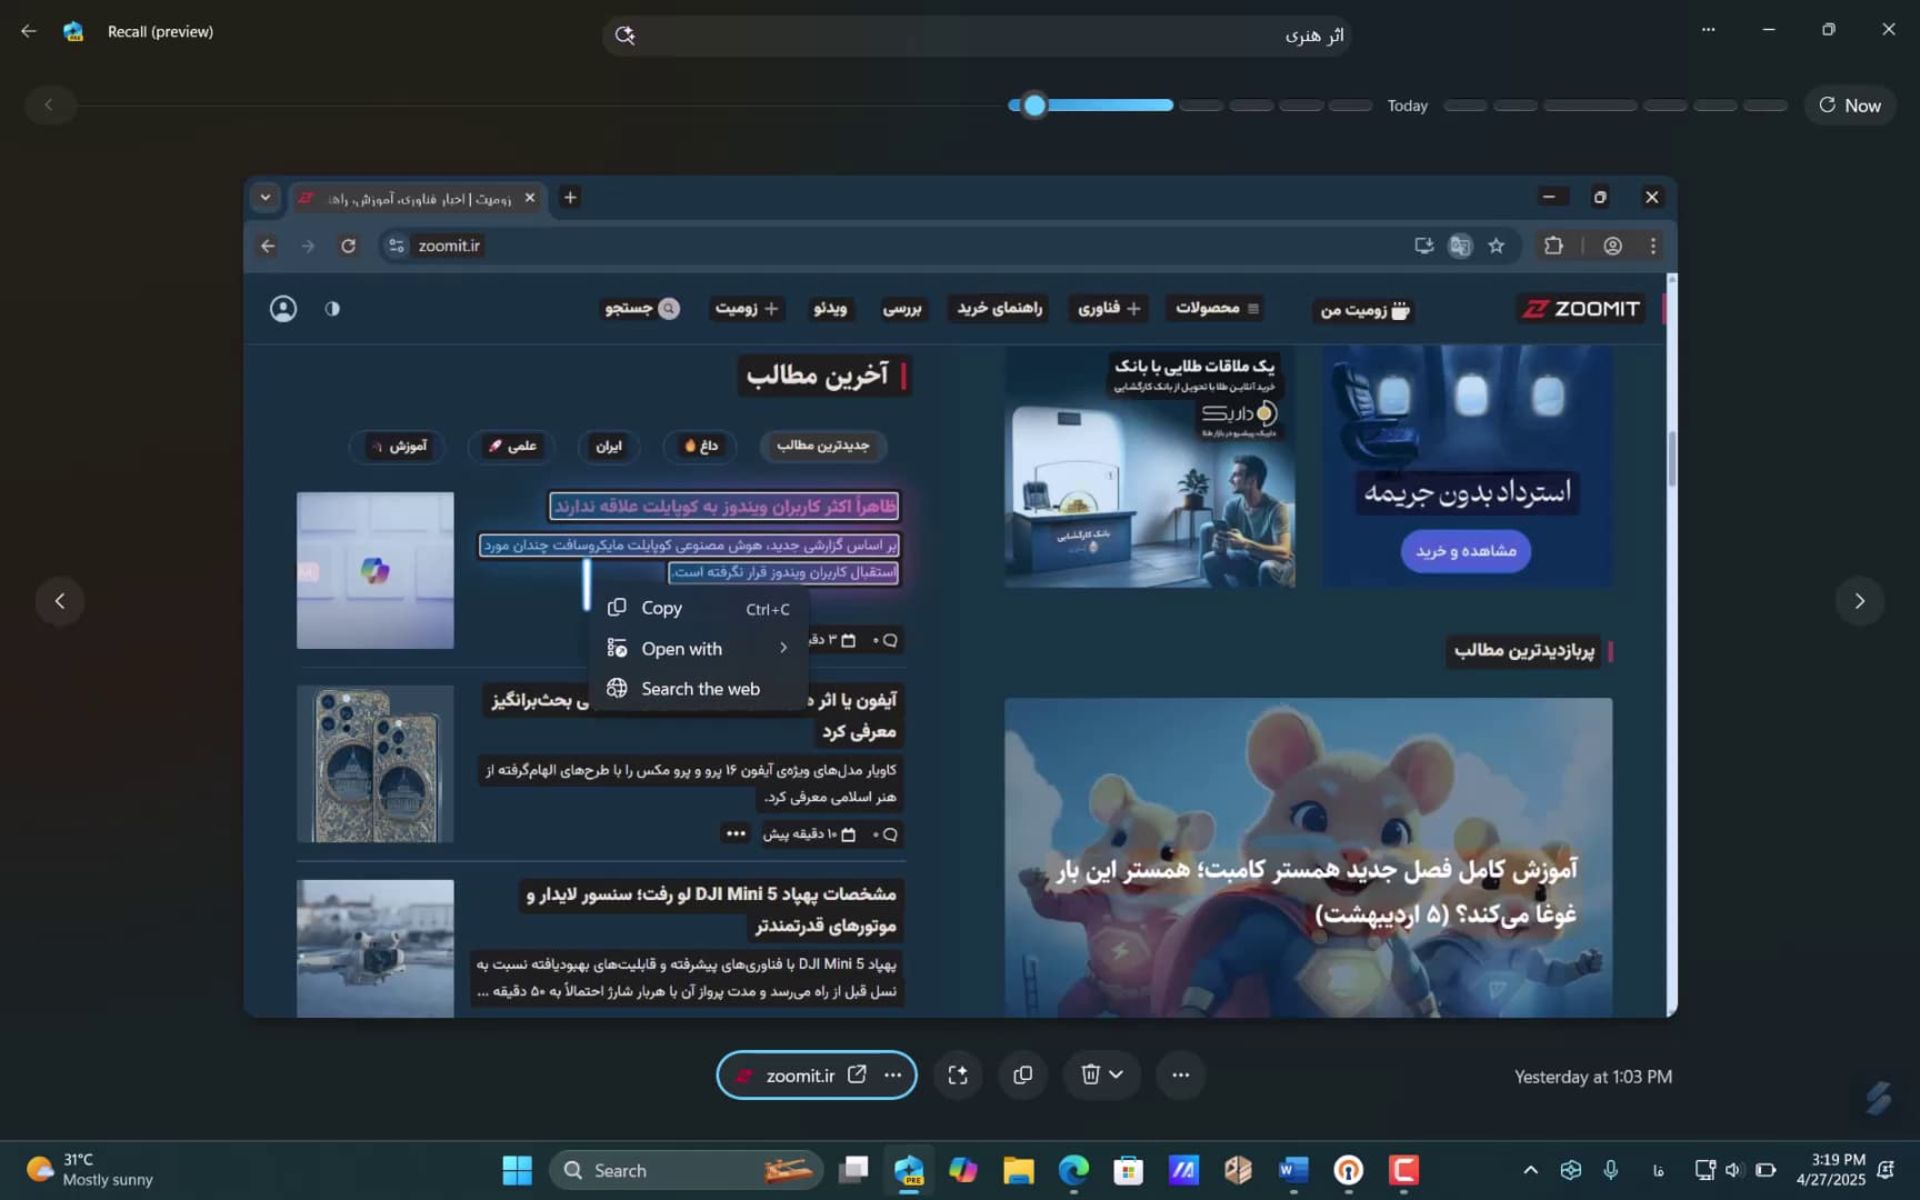Select the timeline slider handle
1920x1200 pixels.
point(1035,105)
